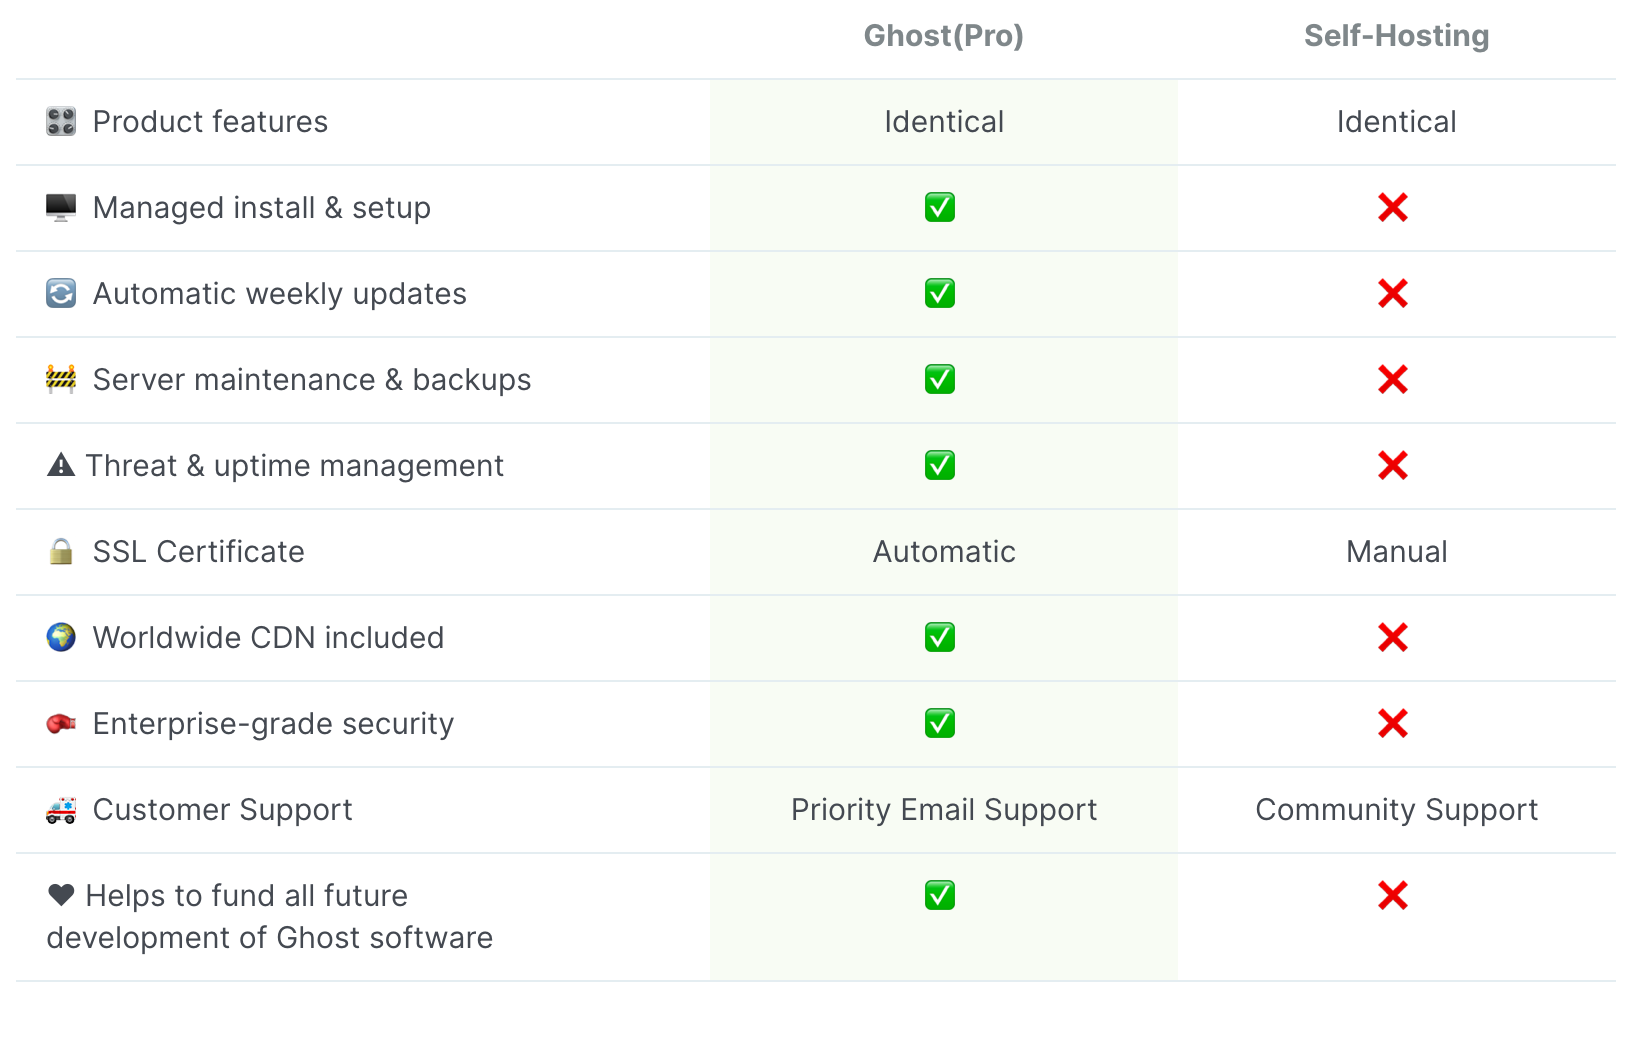
Task: Click the 'Community Support' cell
Action: tap(1397, 810)
